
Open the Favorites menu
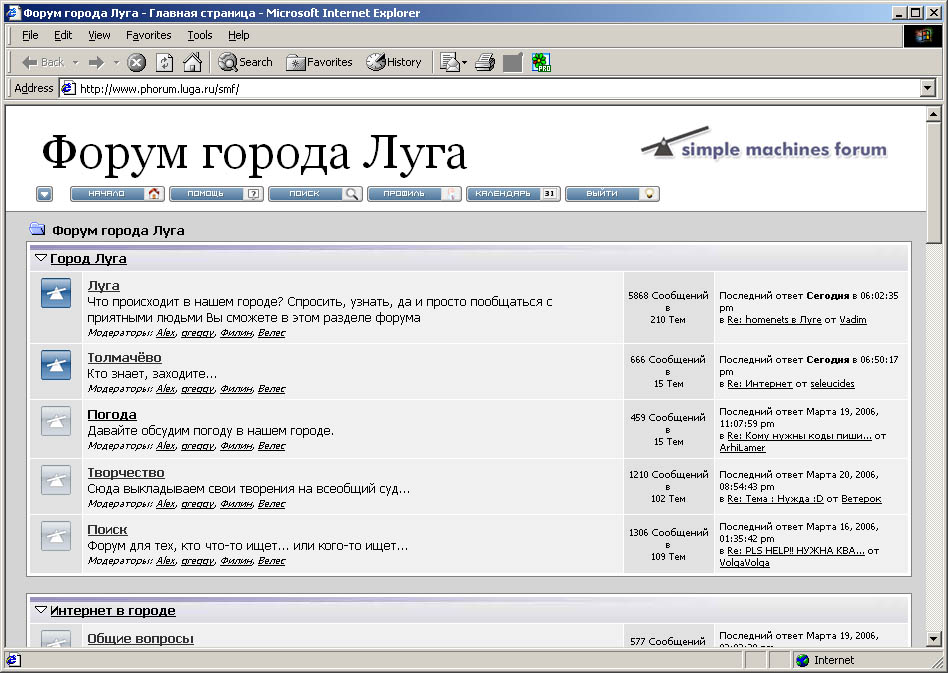148,35
